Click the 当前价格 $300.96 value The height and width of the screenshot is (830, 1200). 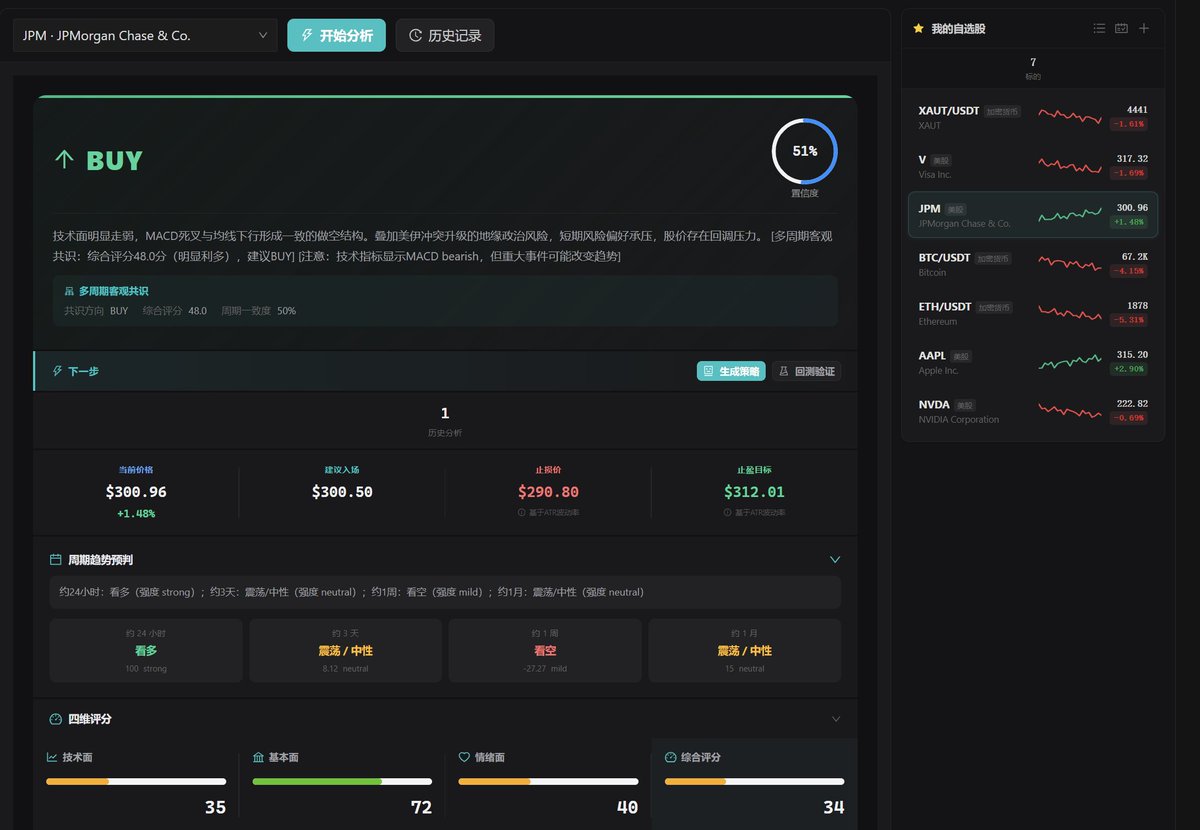(x=136, y=492)
